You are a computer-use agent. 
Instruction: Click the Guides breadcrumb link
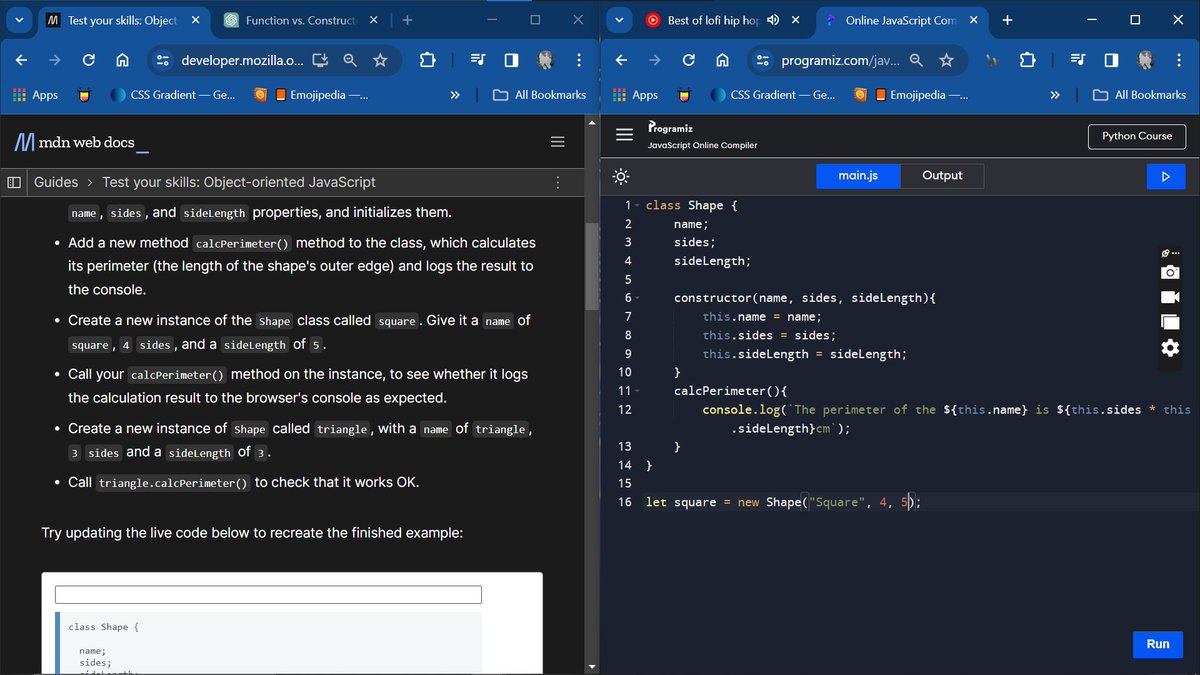[56, 182]
